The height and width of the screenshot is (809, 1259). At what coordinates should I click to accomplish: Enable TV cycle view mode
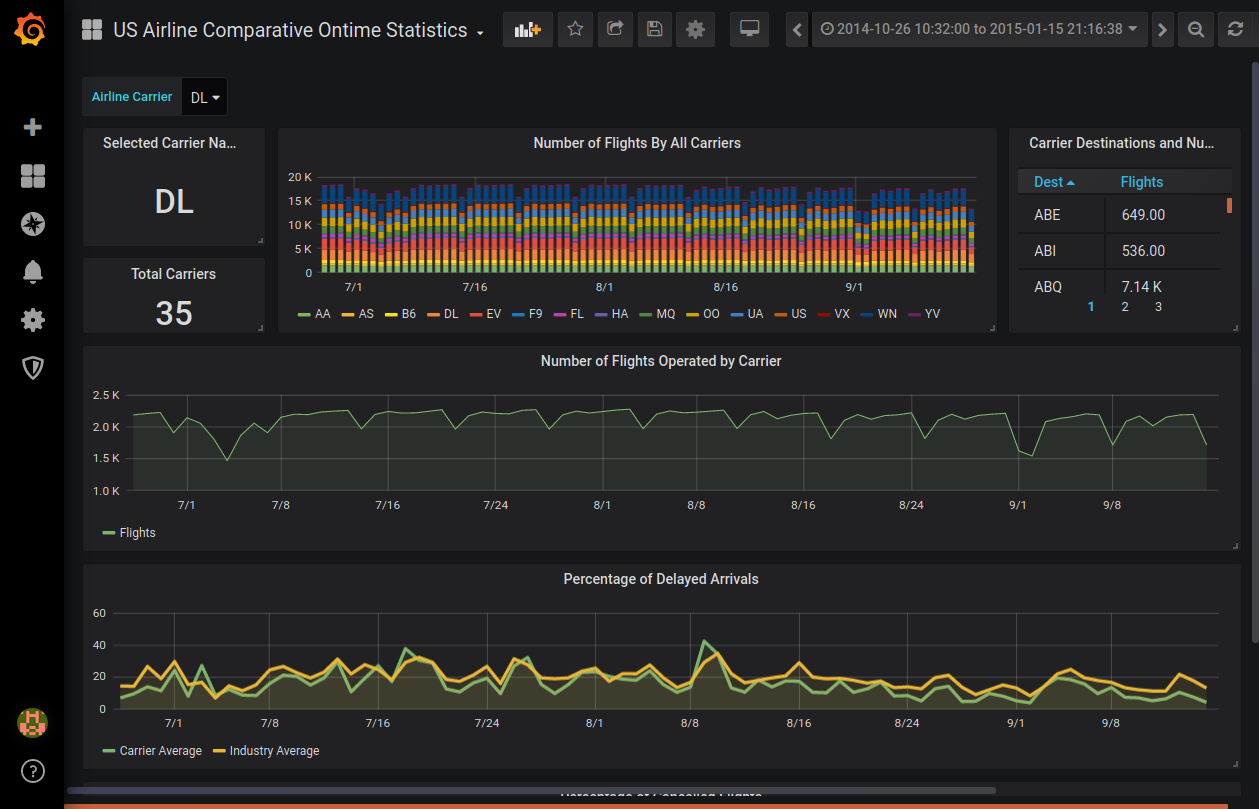tap(749, 29)
